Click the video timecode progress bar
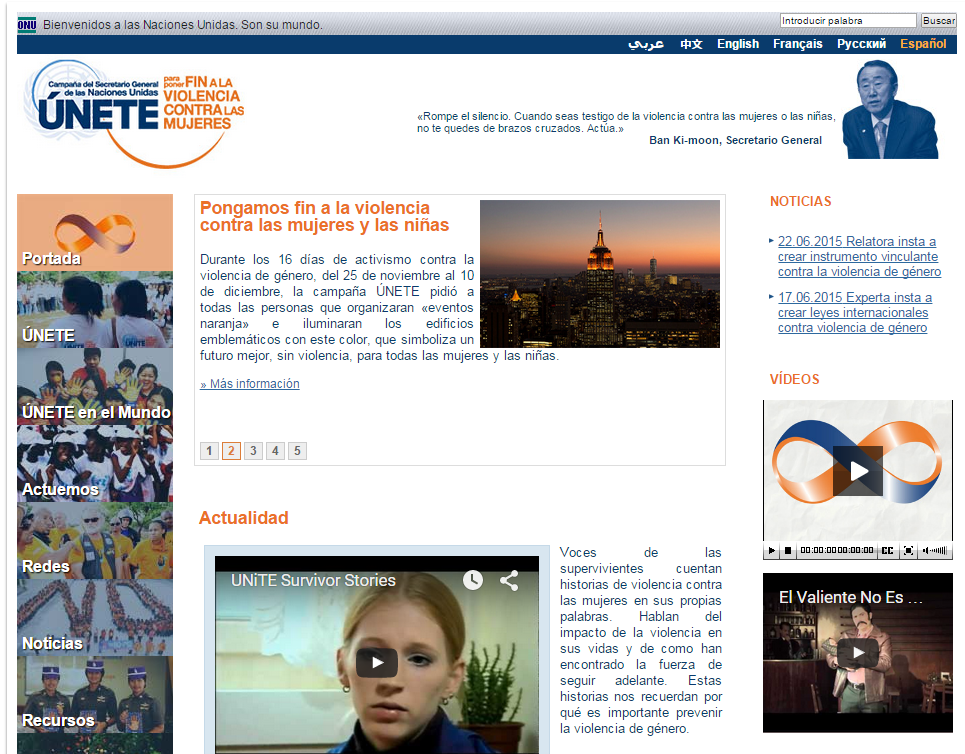Viewport: 965px width, 754px height. click(x=837, y=550)
